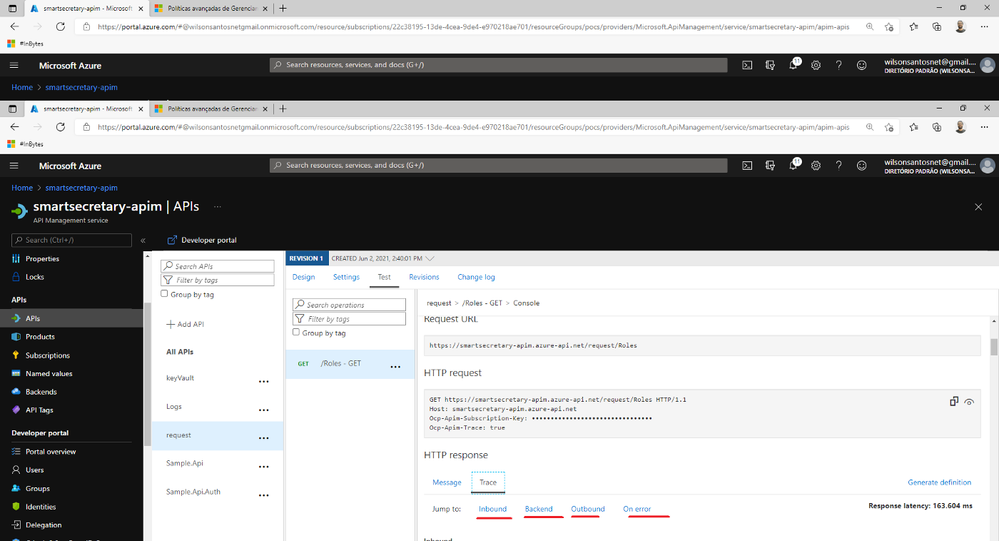Jump to the Backend trace section
Image resolution: width=999 pixels, height=541 pixels.
click(538, 509)
